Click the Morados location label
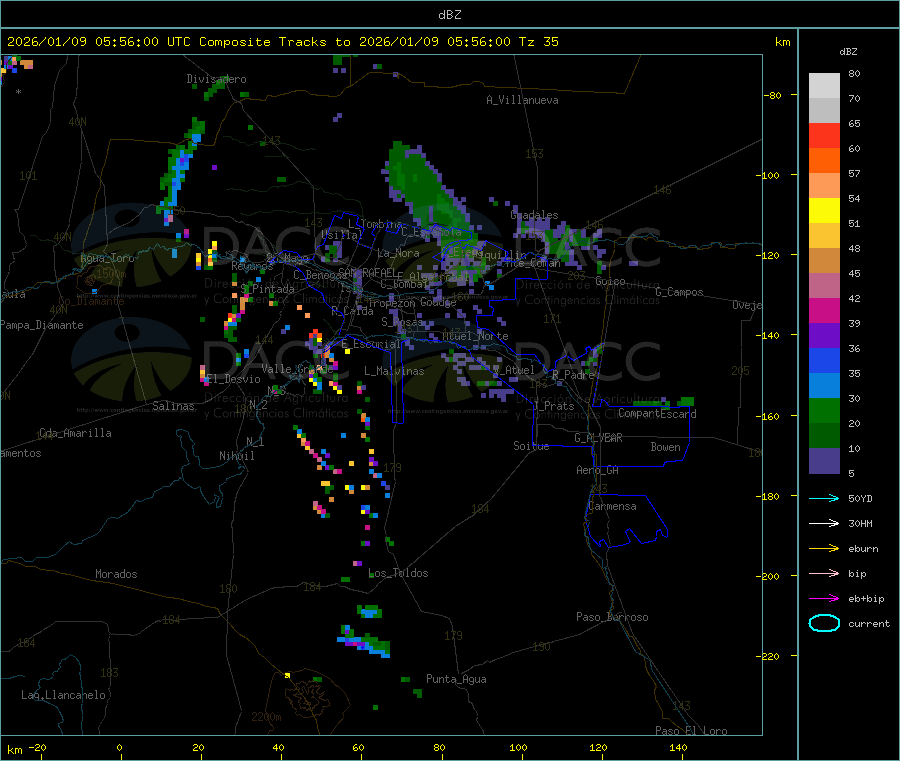The image size is (900, 761). pyautogui.click(x=117, y=574)
